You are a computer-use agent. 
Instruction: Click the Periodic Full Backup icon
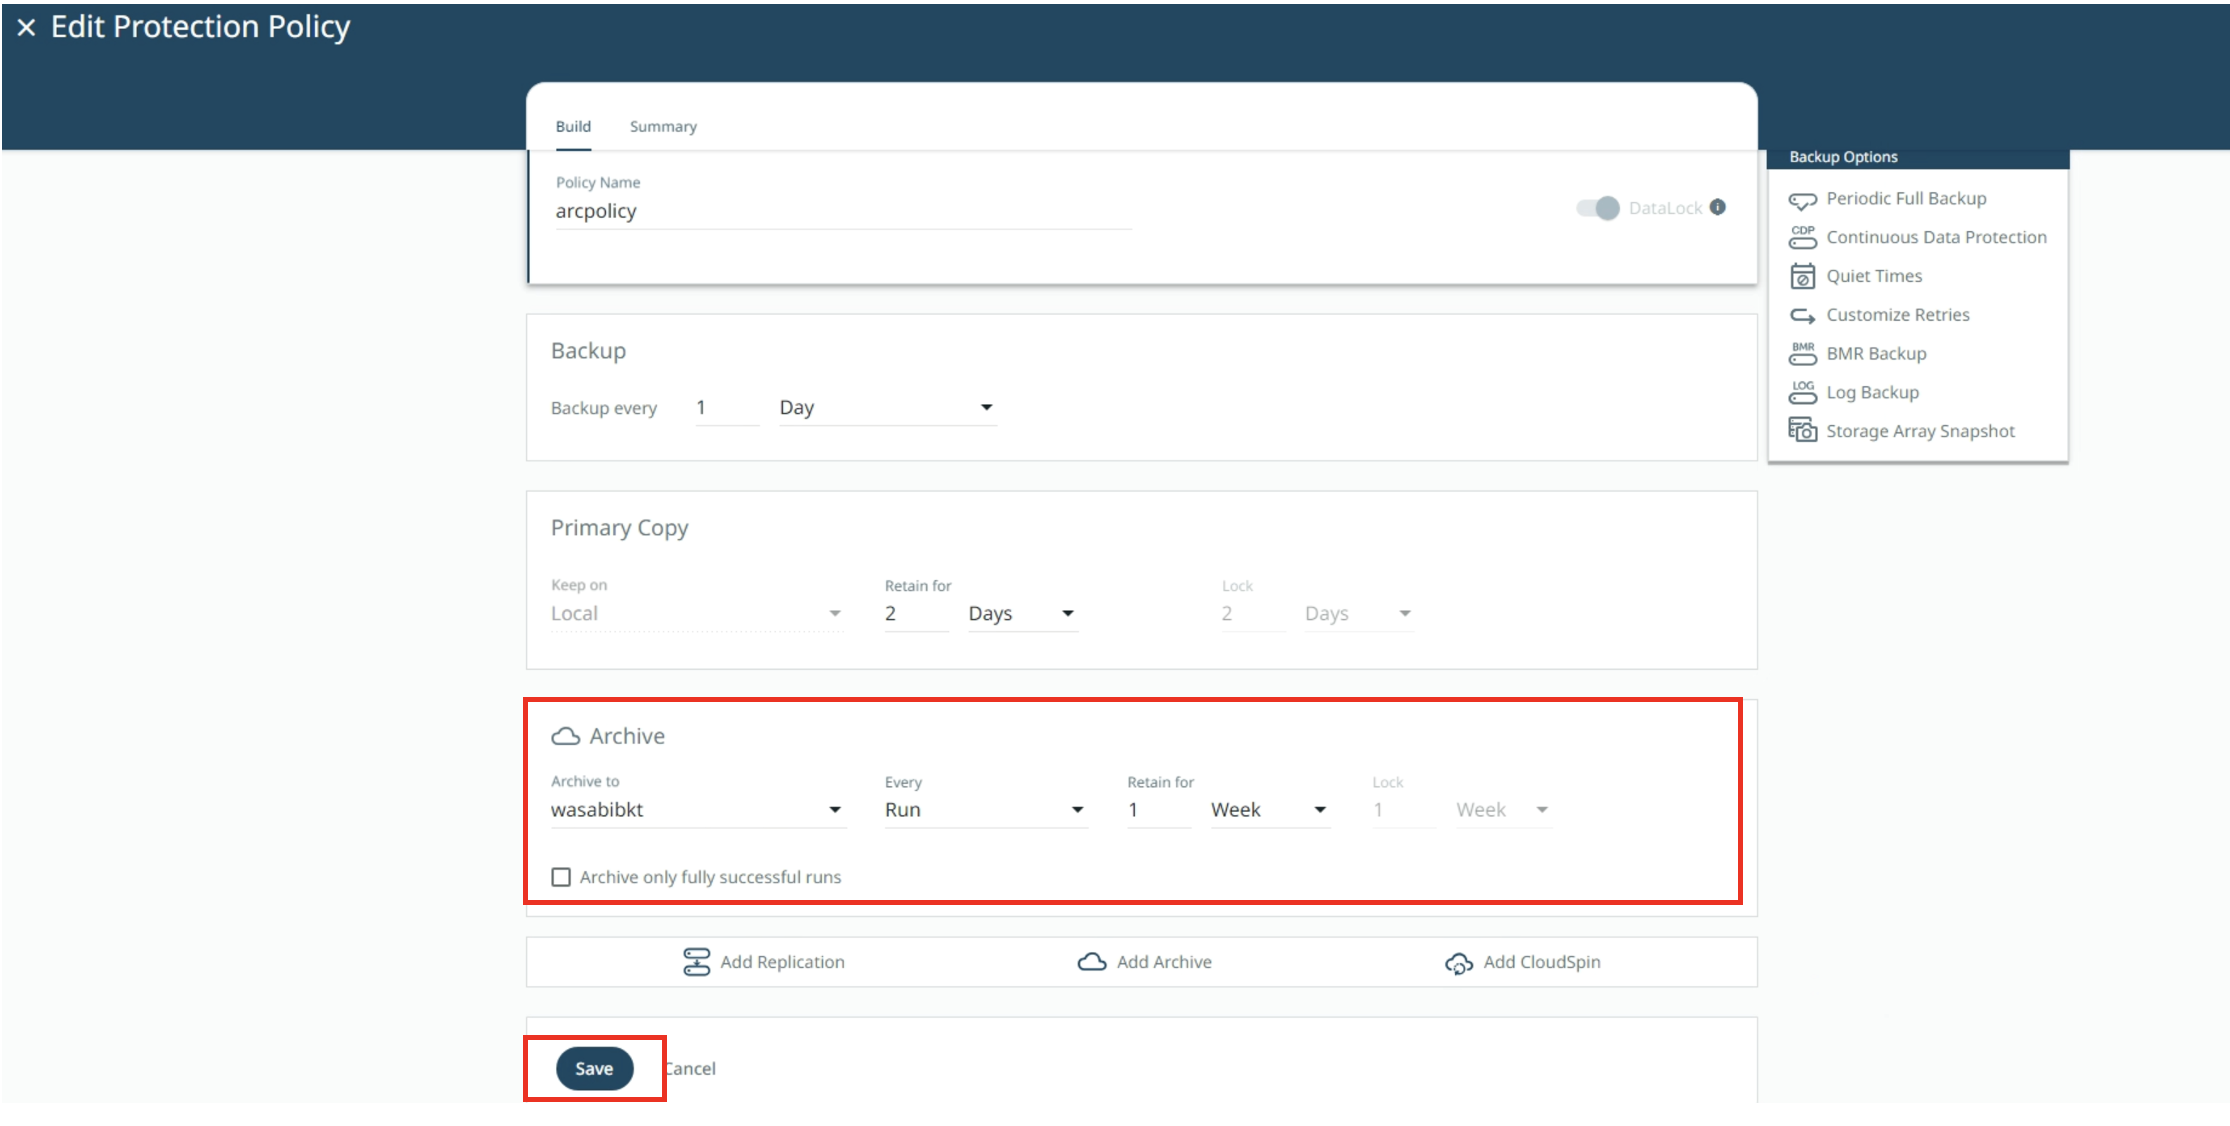[1802, 200]
